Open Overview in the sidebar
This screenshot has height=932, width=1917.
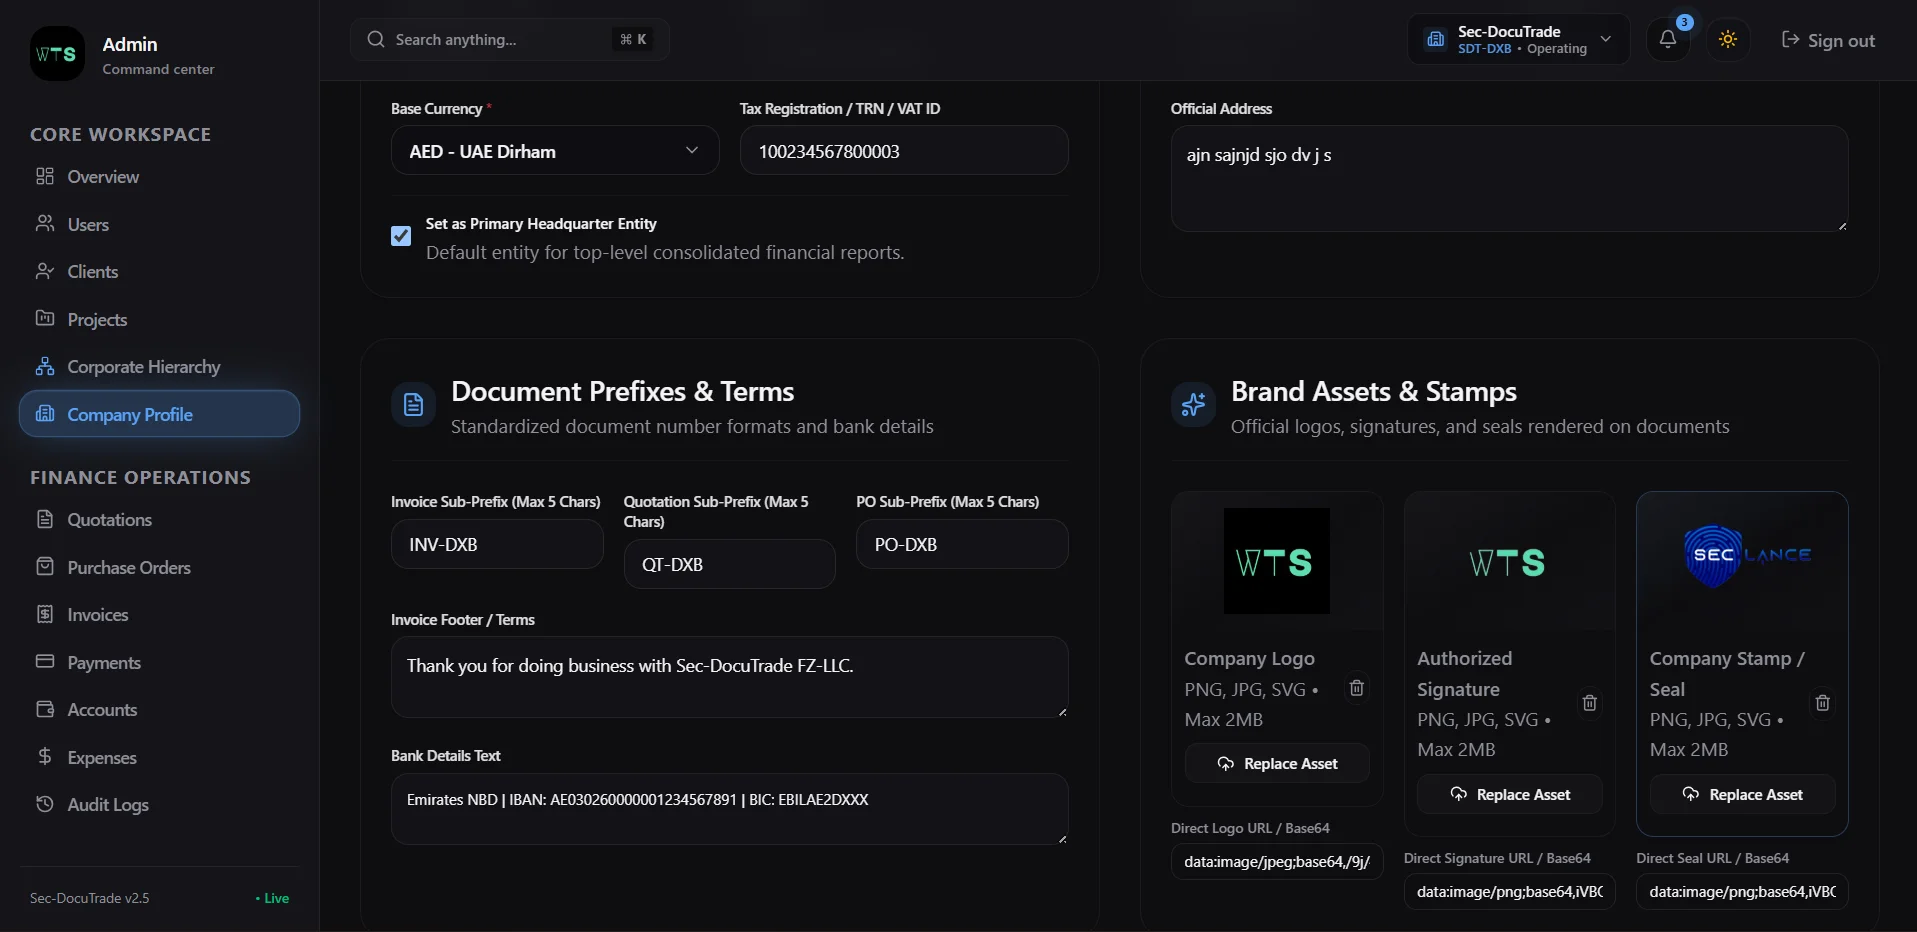click(160, 177)
